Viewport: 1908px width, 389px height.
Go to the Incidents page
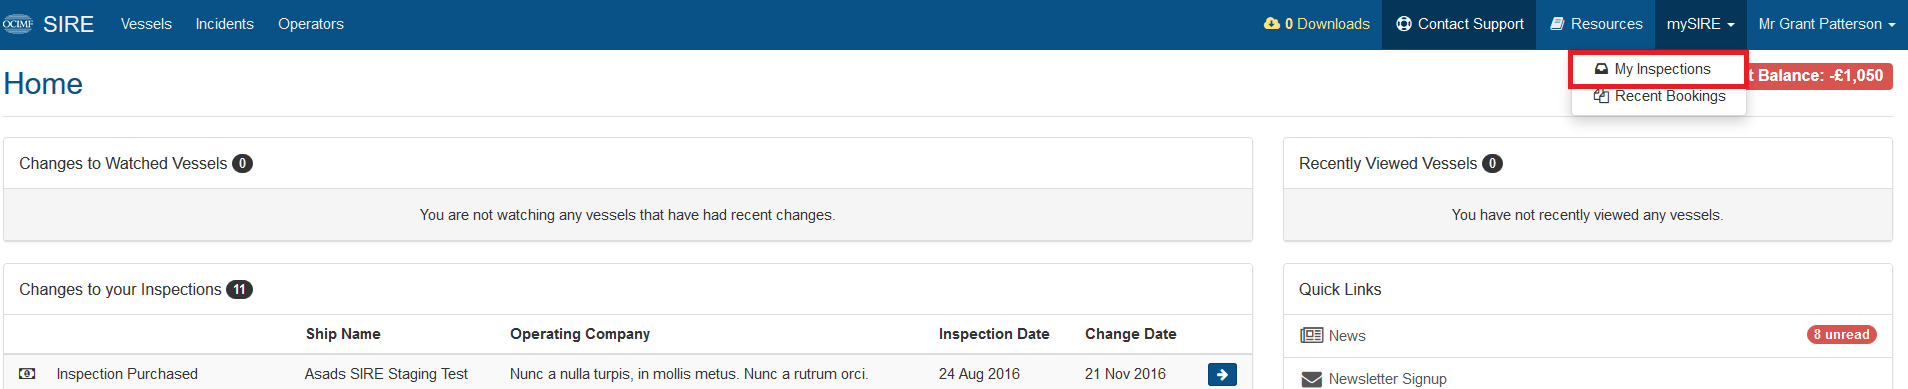225,24
